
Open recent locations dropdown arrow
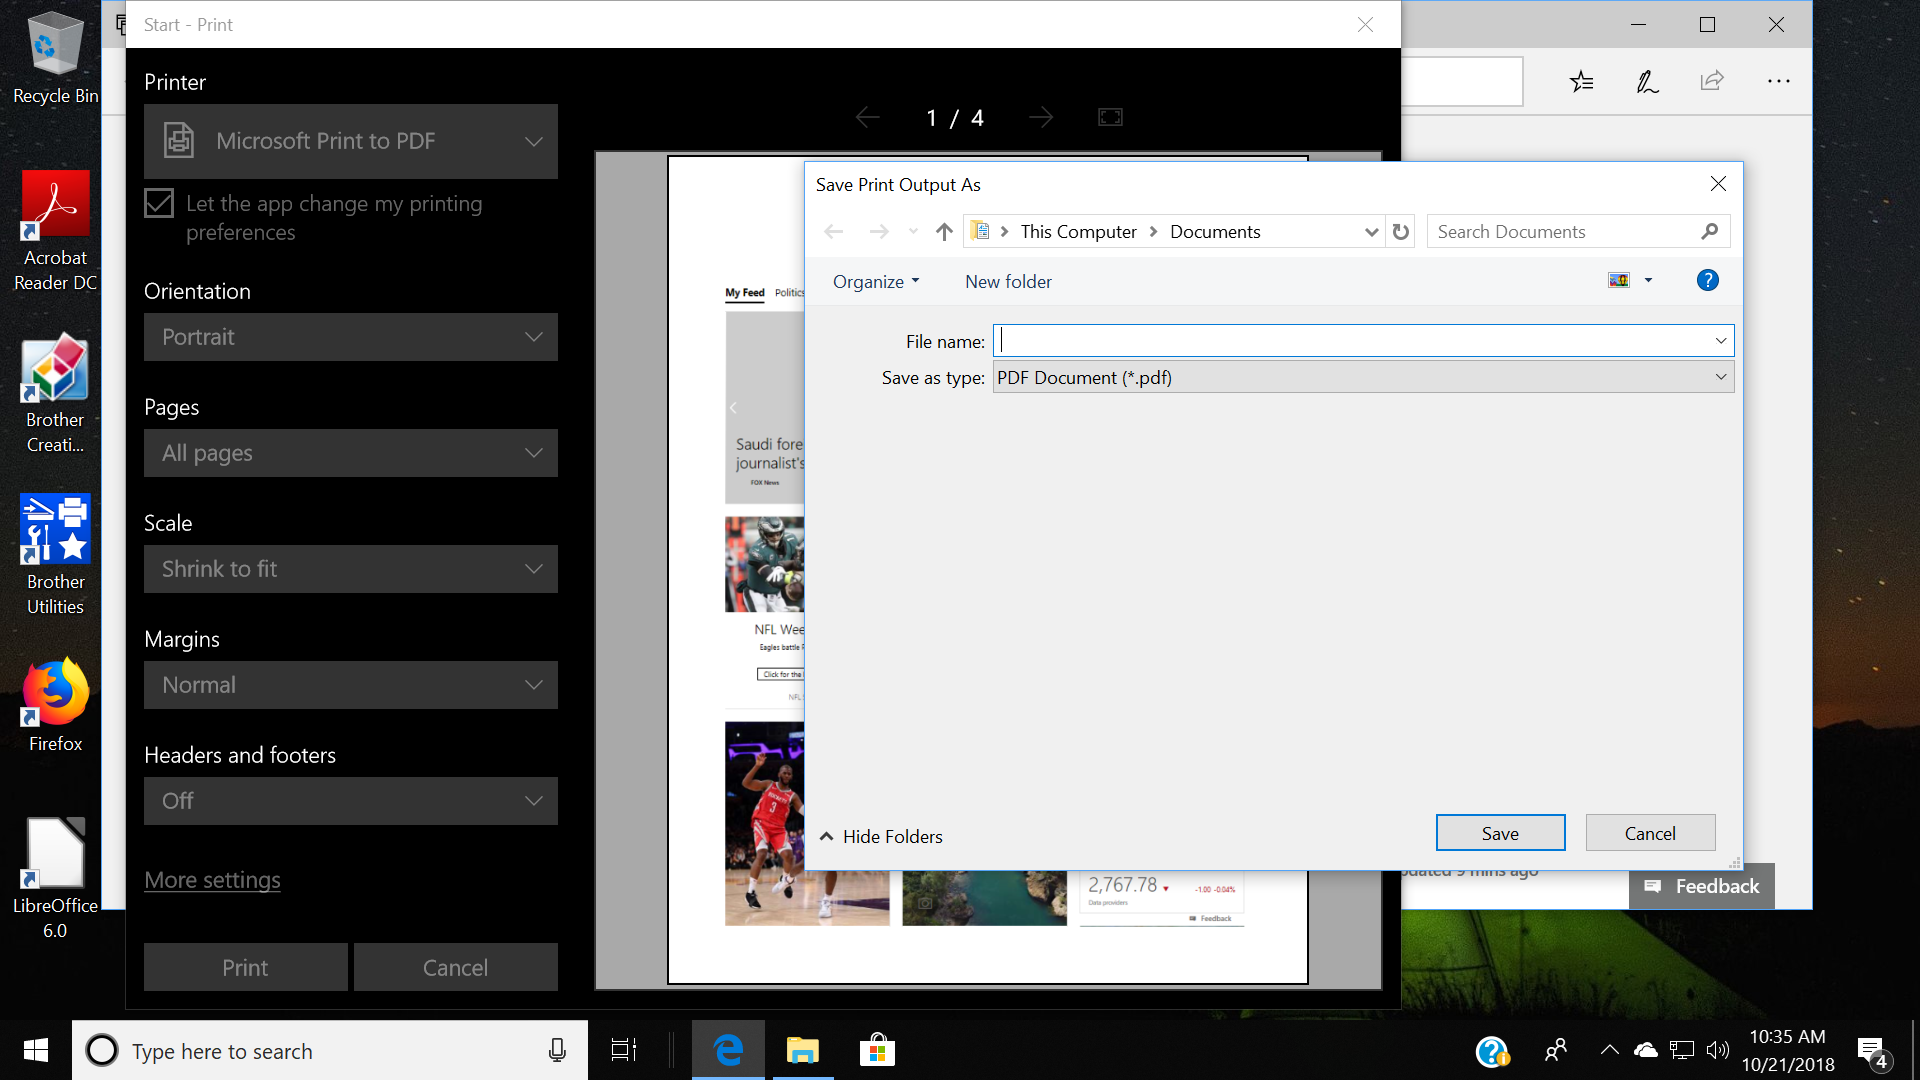point(913,232)
